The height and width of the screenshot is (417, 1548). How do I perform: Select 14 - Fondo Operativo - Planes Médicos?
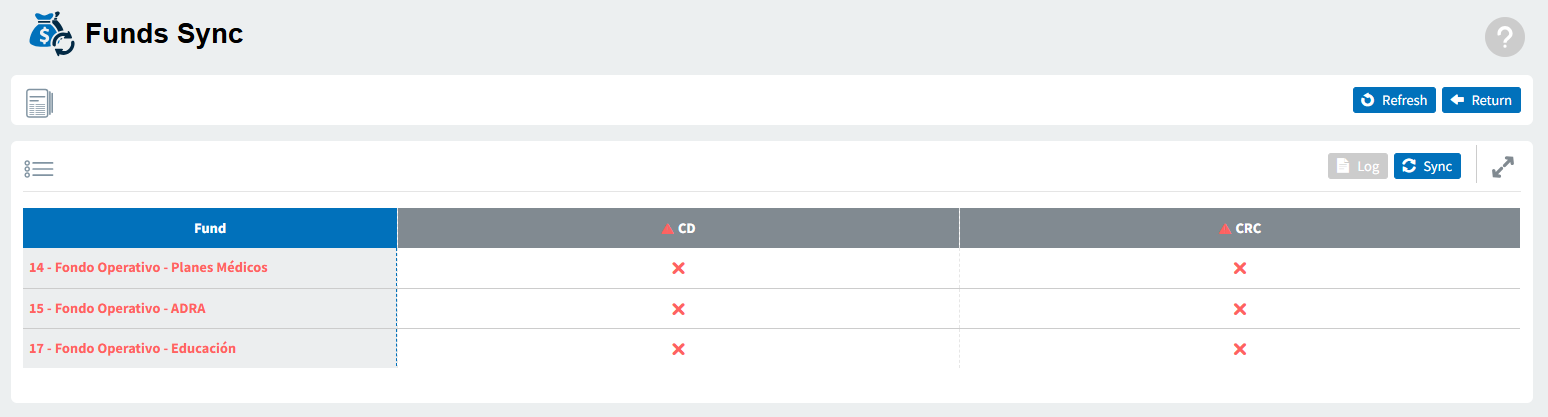point(148,268)
